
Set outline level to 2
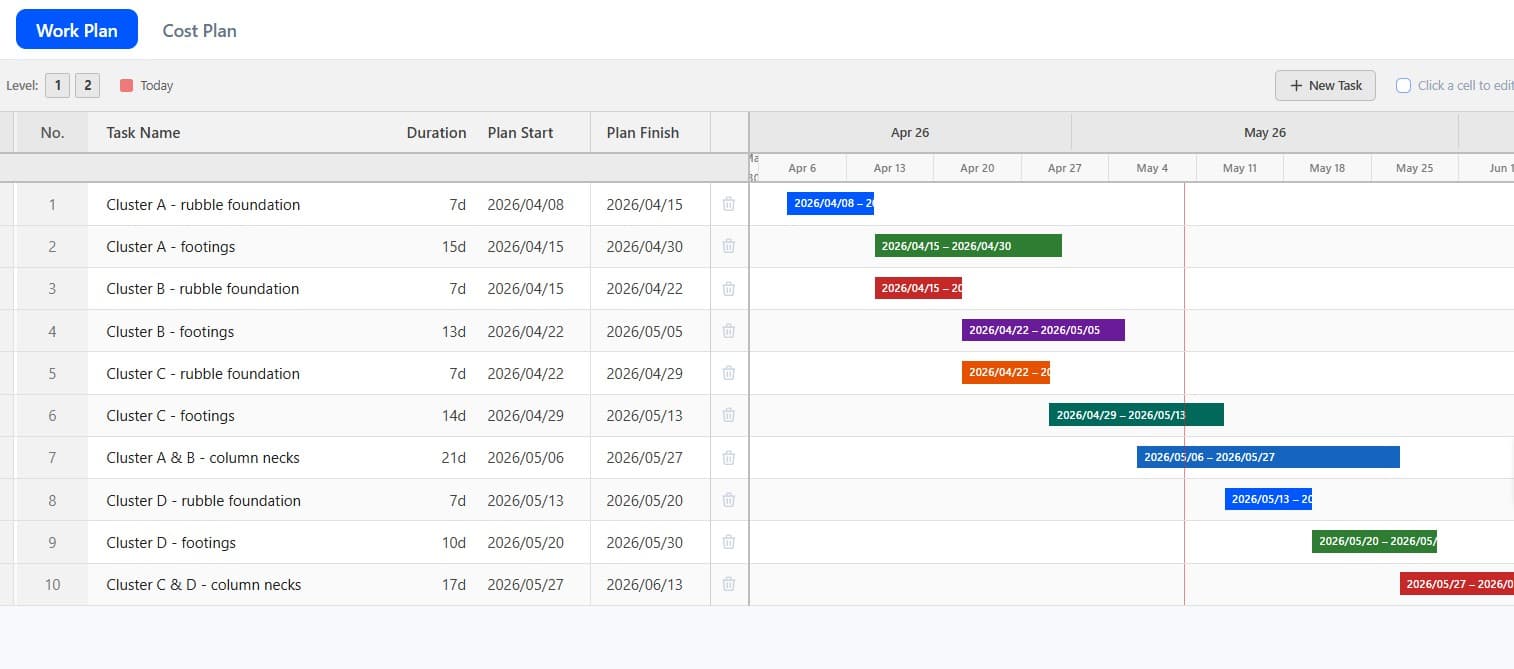pos(87,86)
